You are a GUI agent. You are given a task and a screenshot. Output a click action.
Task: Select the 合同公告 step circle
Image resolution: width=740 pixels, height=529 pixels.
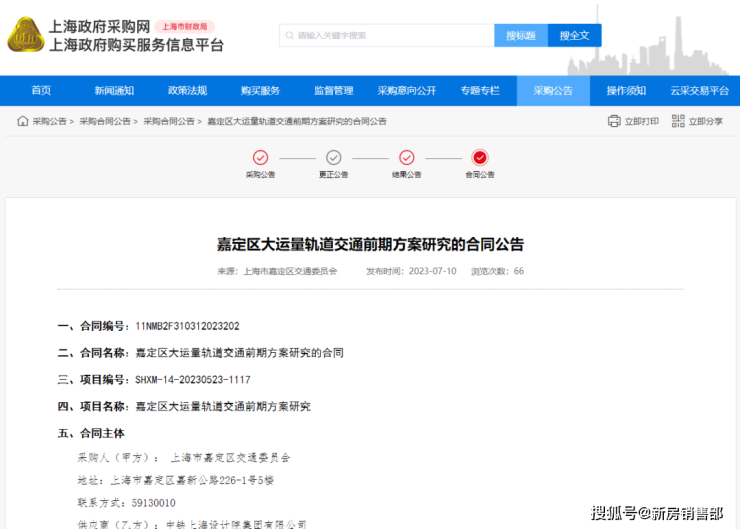point(480,157)
